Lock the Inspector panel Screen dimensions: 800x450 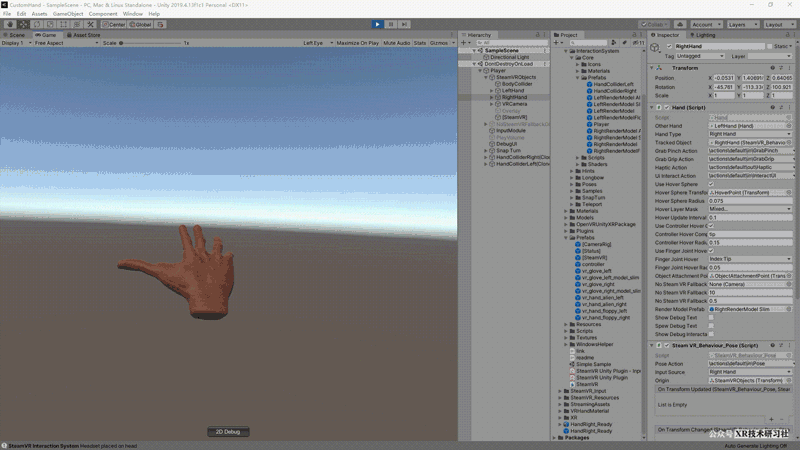[x=788, y=35]
